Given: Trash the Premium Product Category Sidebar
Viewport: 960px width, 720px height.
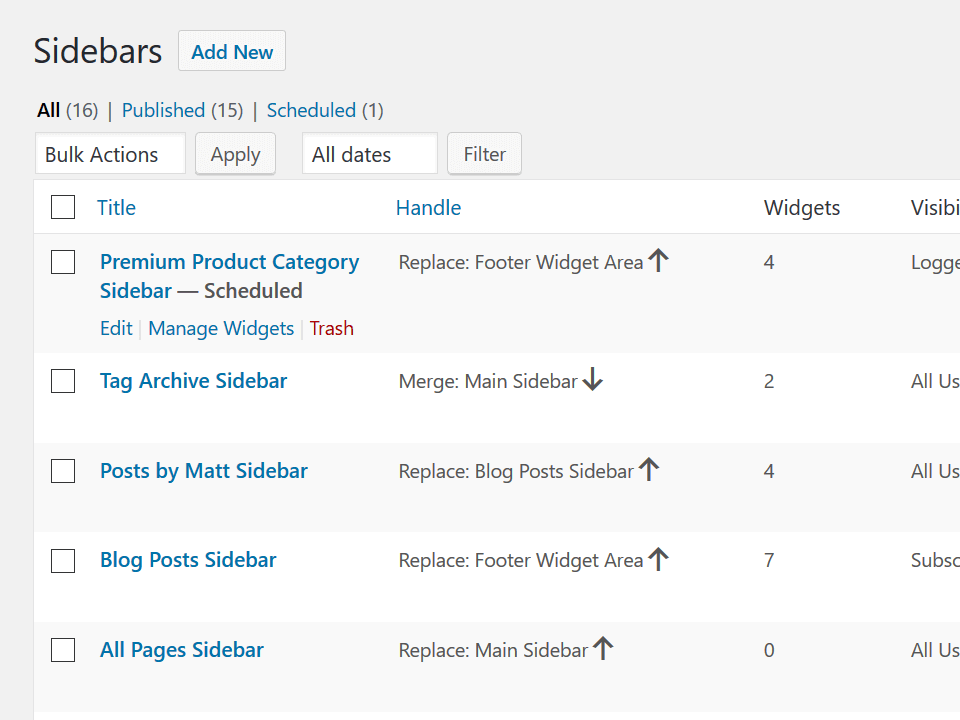Looking at the screenshot, I should pos(331,328).
